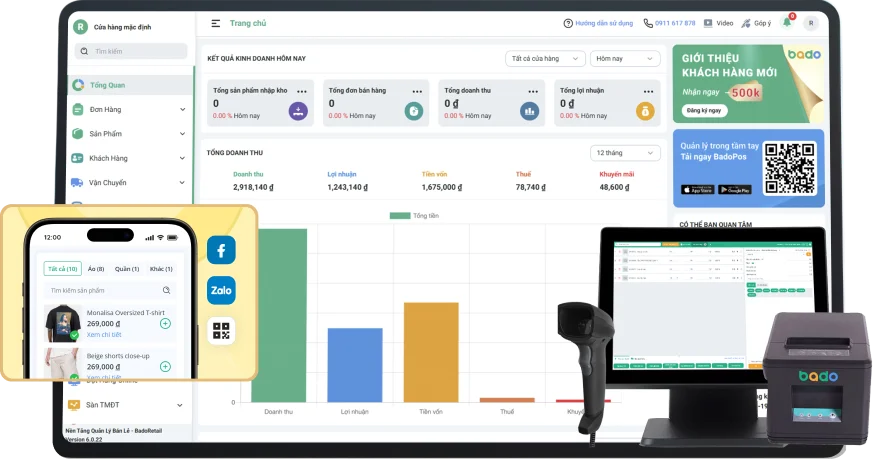The width and height of the screenshot is (878, 460).
Task: Open the Tất cả cửa hàng dropdown
Action: coord(545,59)
